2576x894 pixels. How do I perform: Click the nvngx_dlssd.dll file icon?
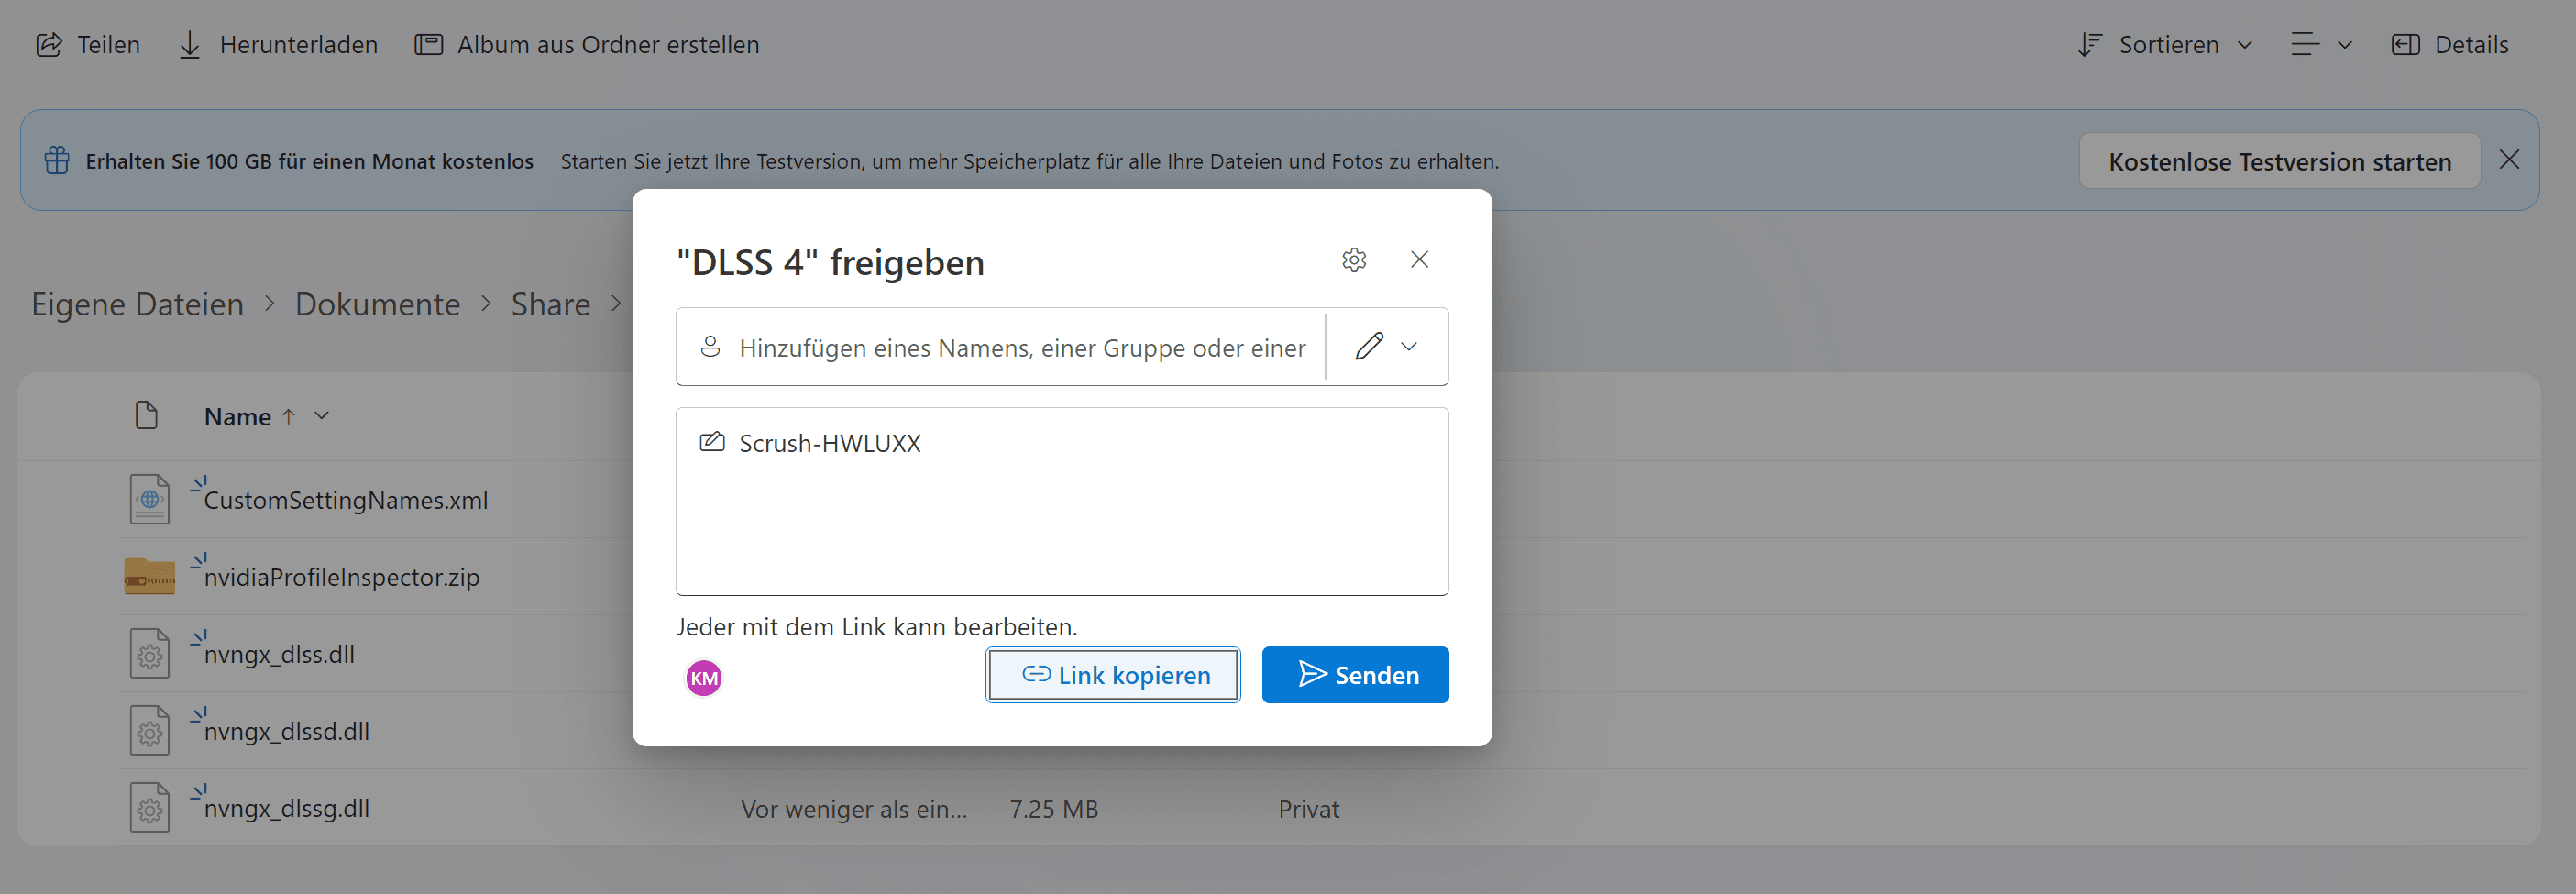pos(149,731)
